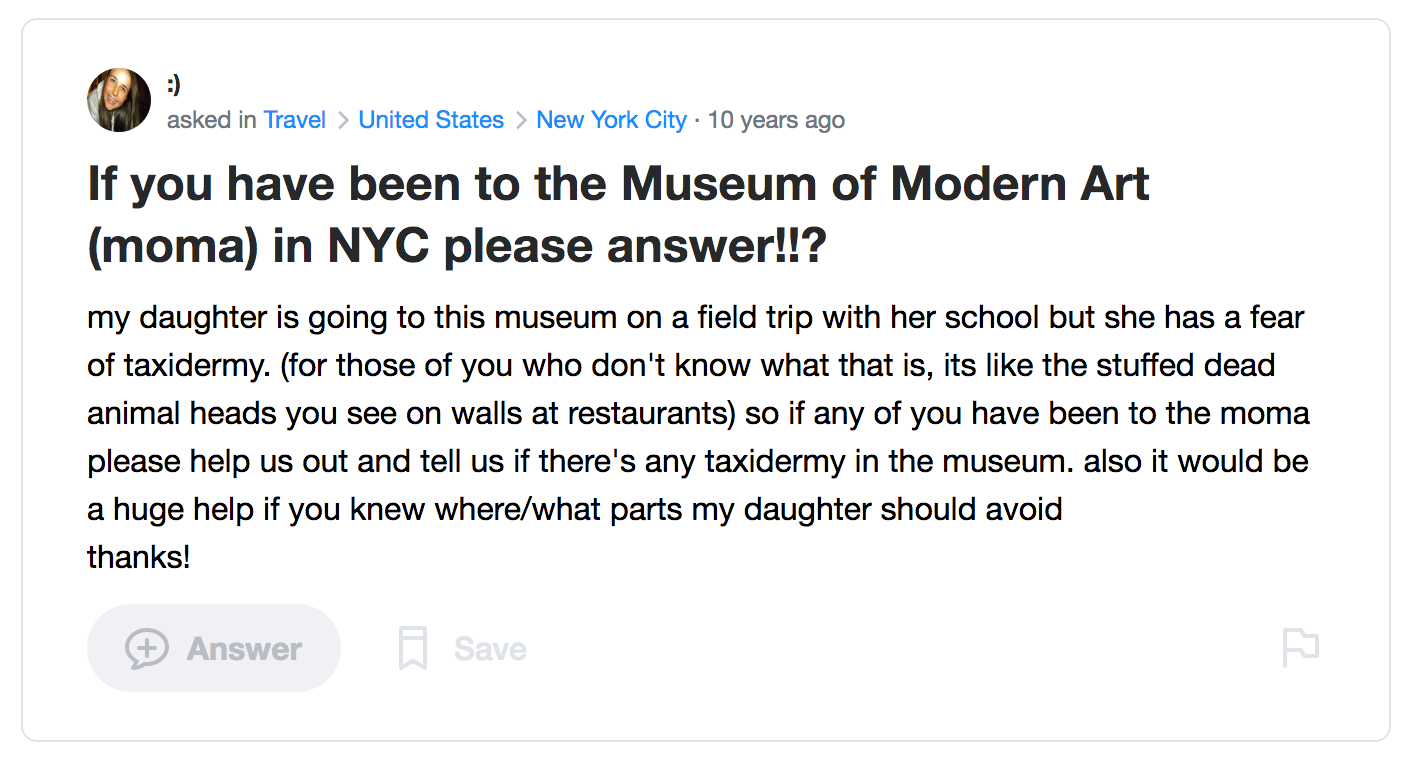This screenshot has width=1408, height=761.
Task: Click the chevron before New York City
Action: [520, 121]
